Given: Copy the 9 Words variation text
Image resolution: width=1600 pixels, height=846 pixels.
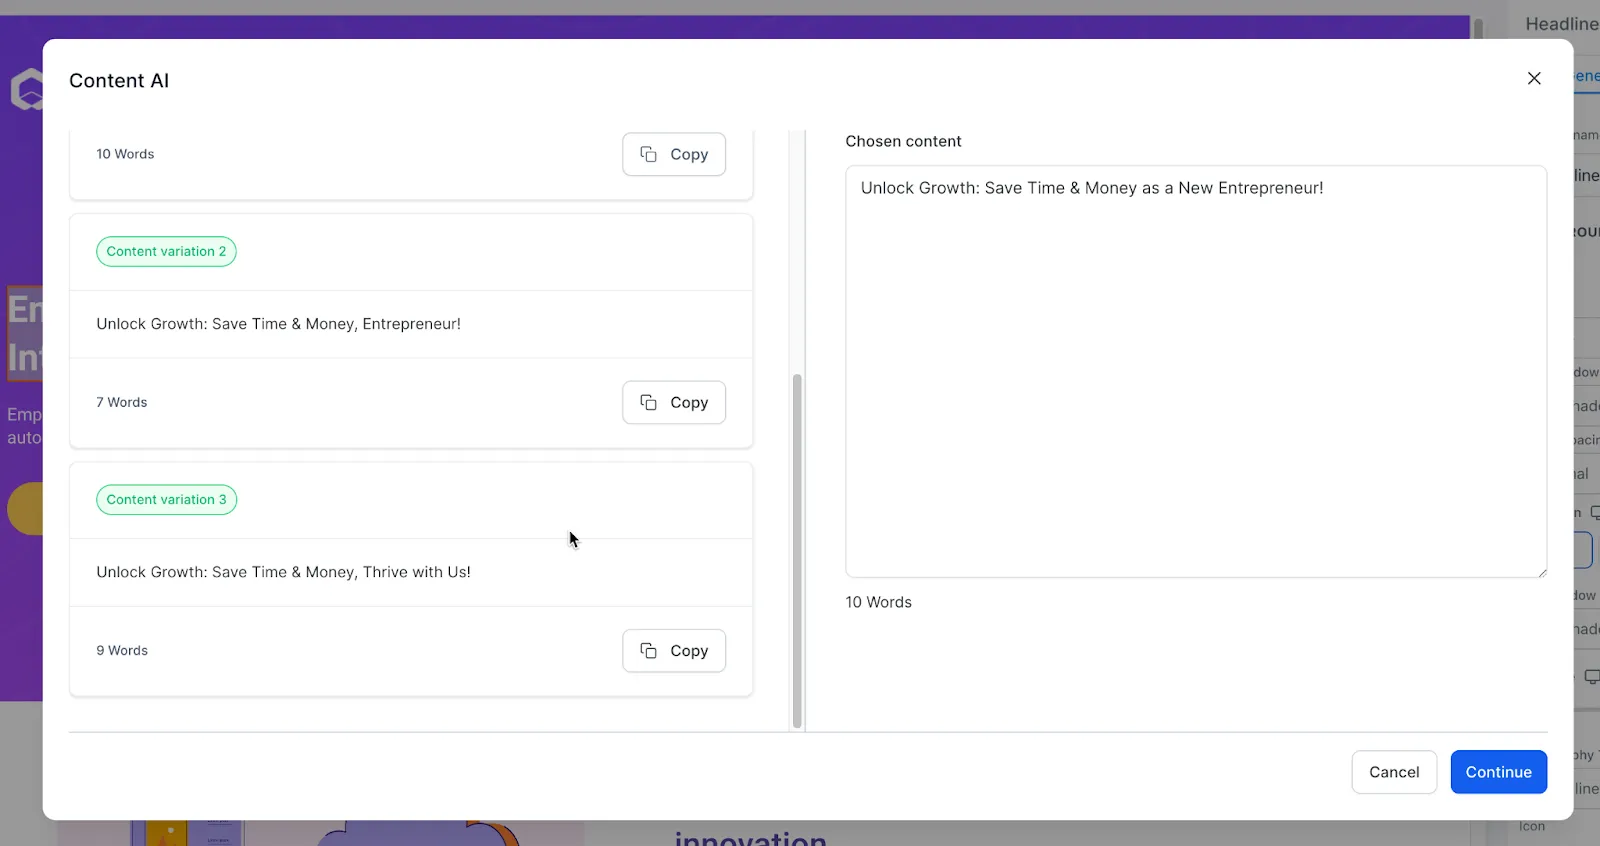Looking at the screenshot, I should click(x=674, y=650).
